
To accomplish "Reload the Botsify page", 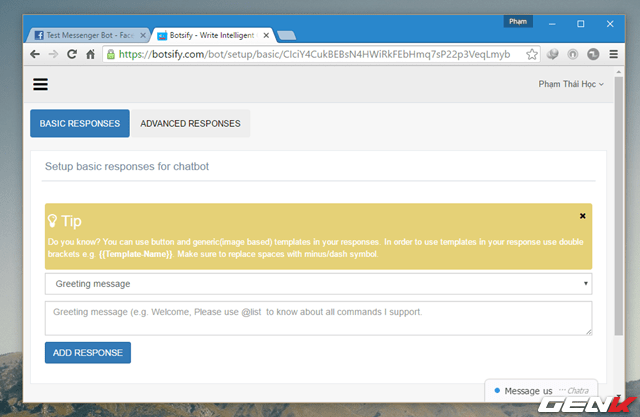I will coord(72,54).
